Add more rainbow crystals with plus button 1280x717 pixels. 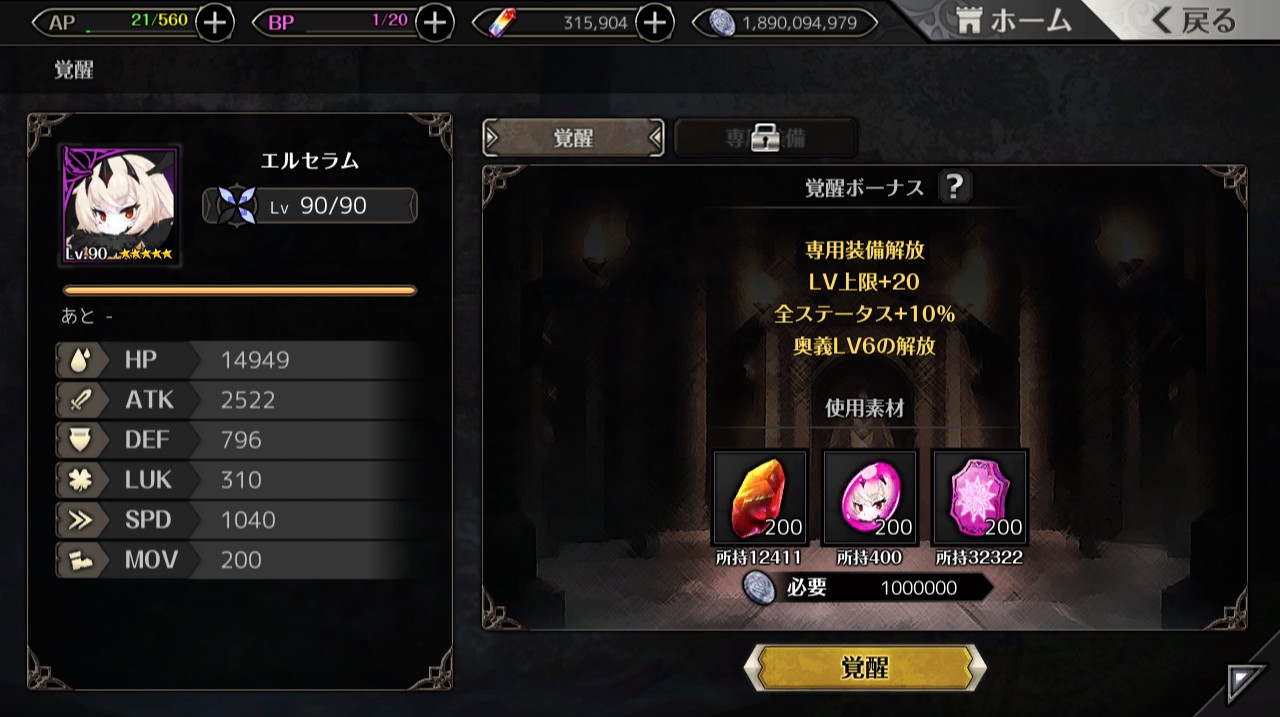[x=654, y=22]
